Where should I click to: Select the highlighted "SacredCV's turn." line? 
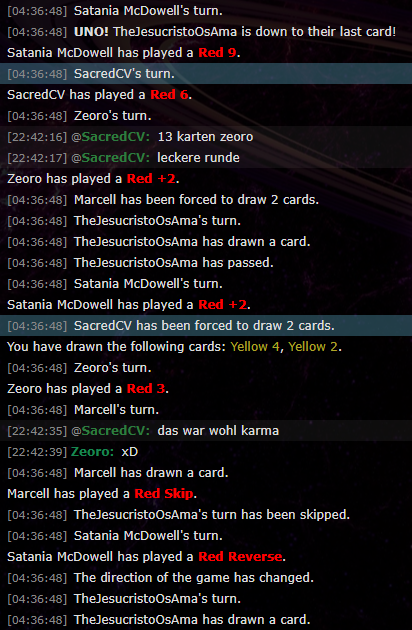(206, 74)
